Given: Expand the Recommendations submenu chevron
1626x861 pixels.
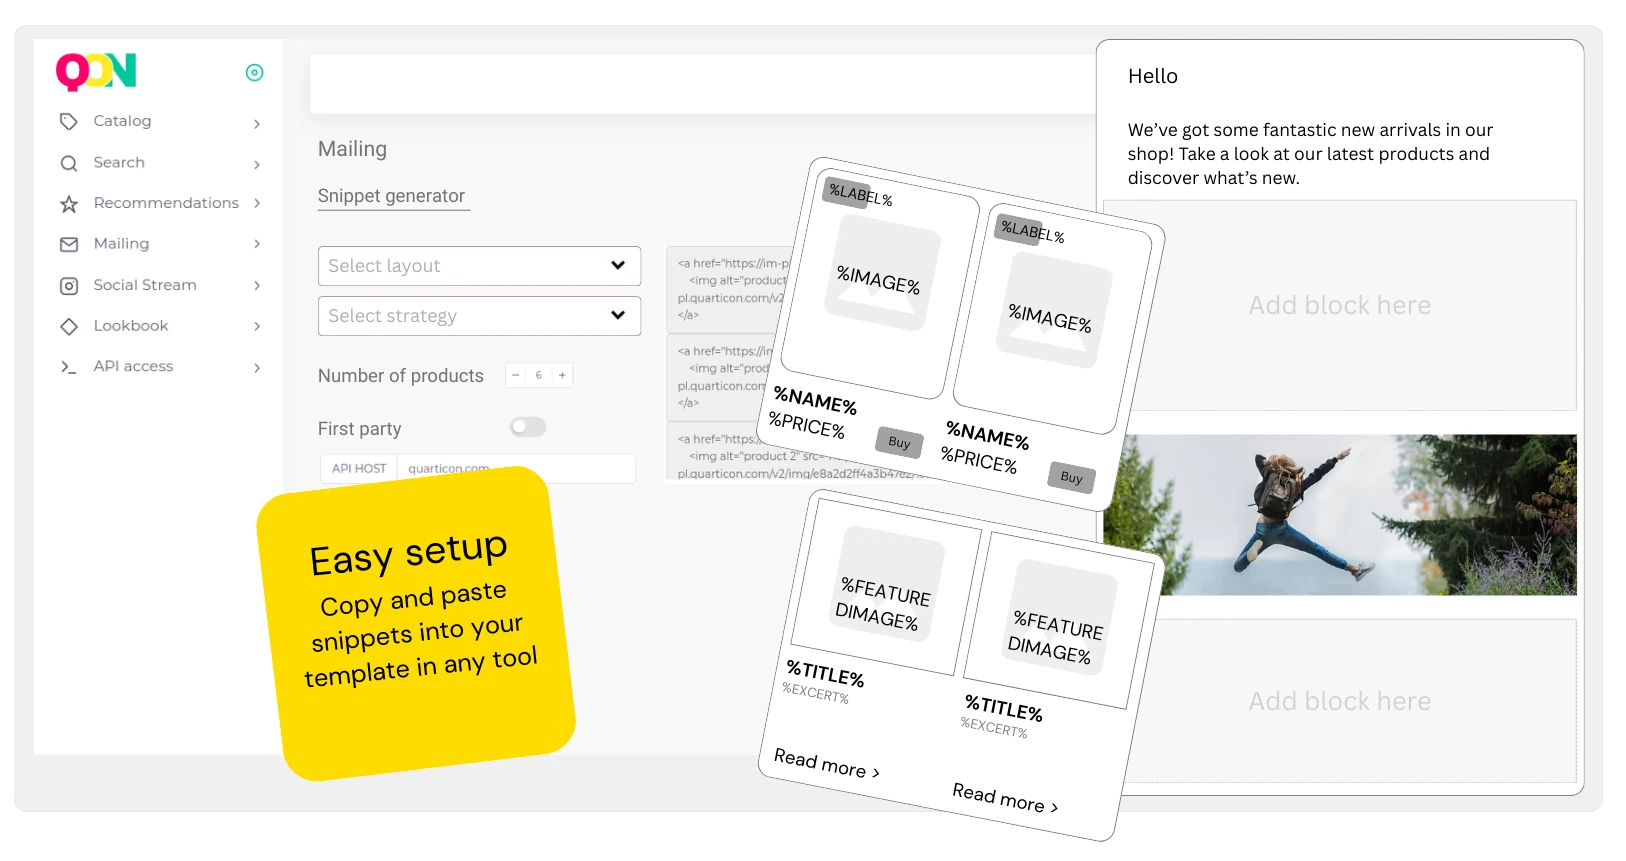Looking at the screenshot, I should coord(257,203).
